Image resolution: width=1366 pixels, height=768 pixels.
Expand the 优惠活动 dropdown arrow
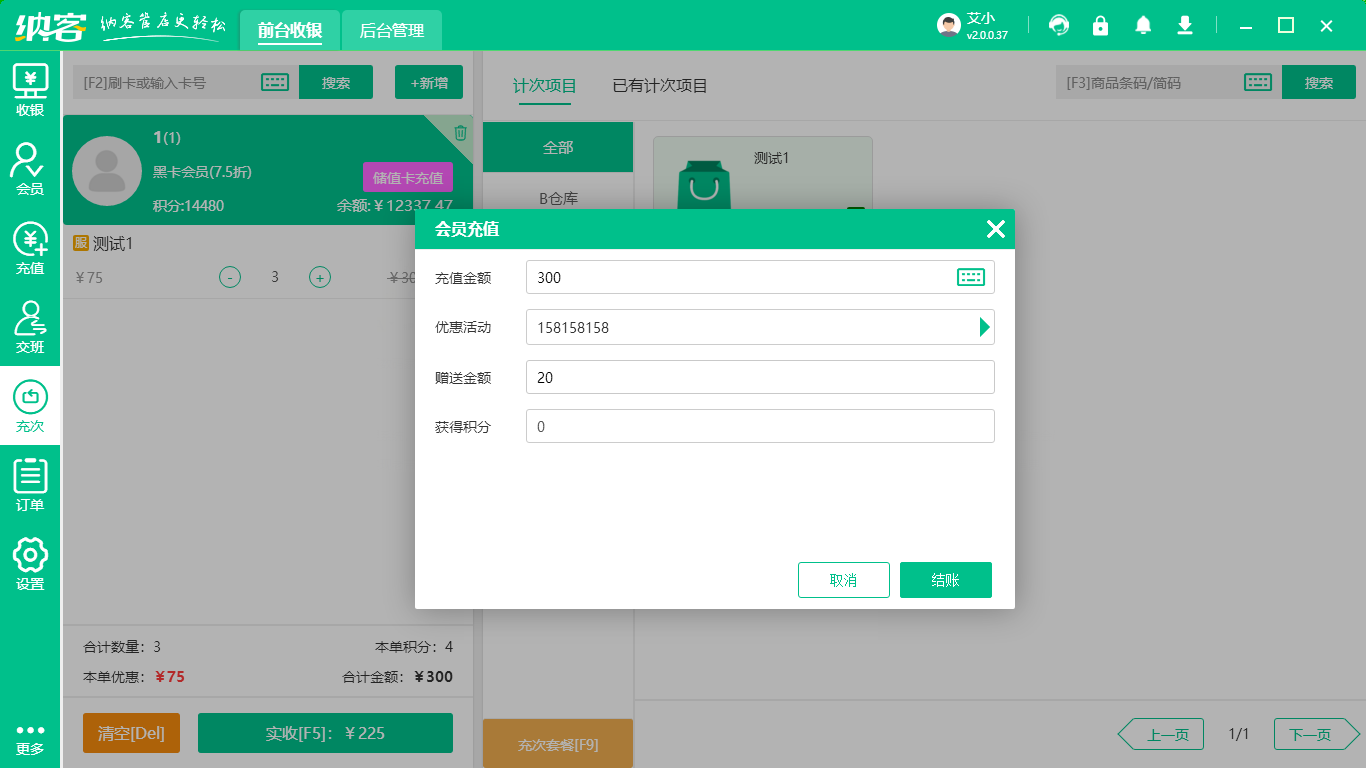pos(984,327)
